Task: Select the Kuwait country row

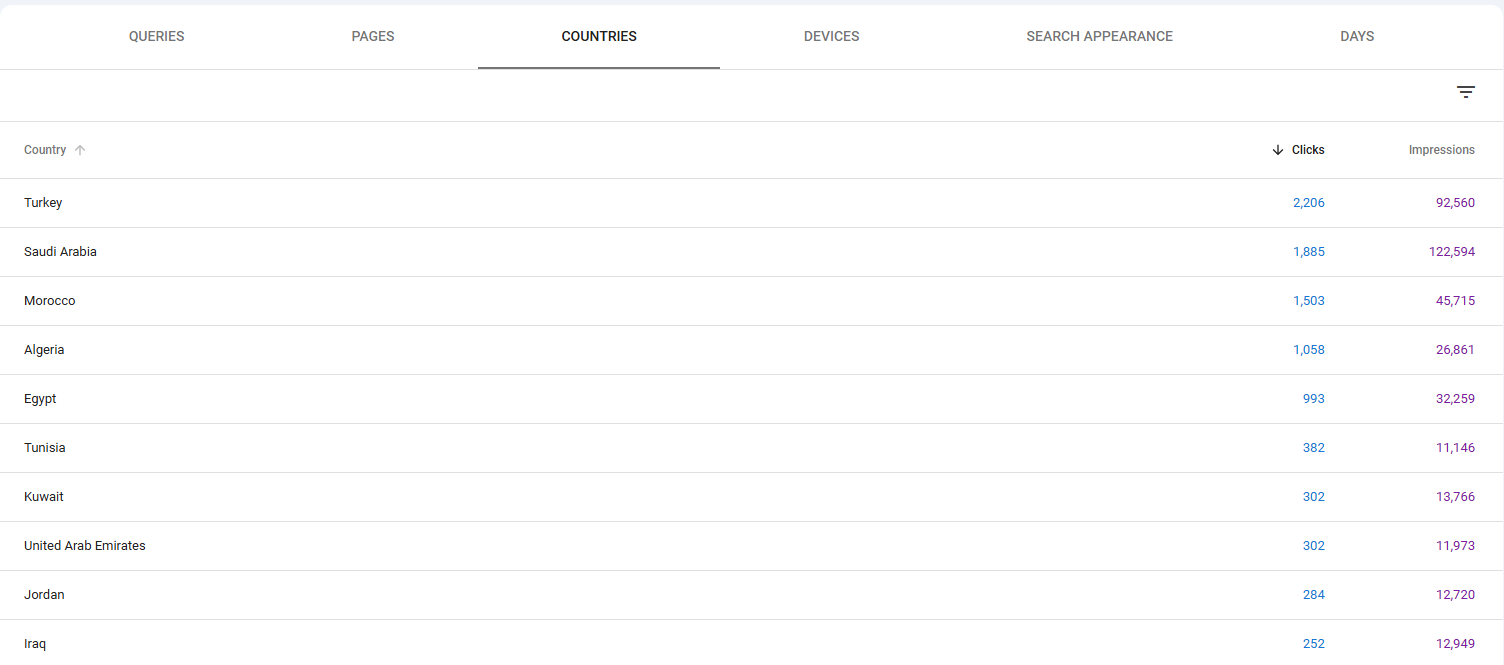Action: [x=752, y=497]
